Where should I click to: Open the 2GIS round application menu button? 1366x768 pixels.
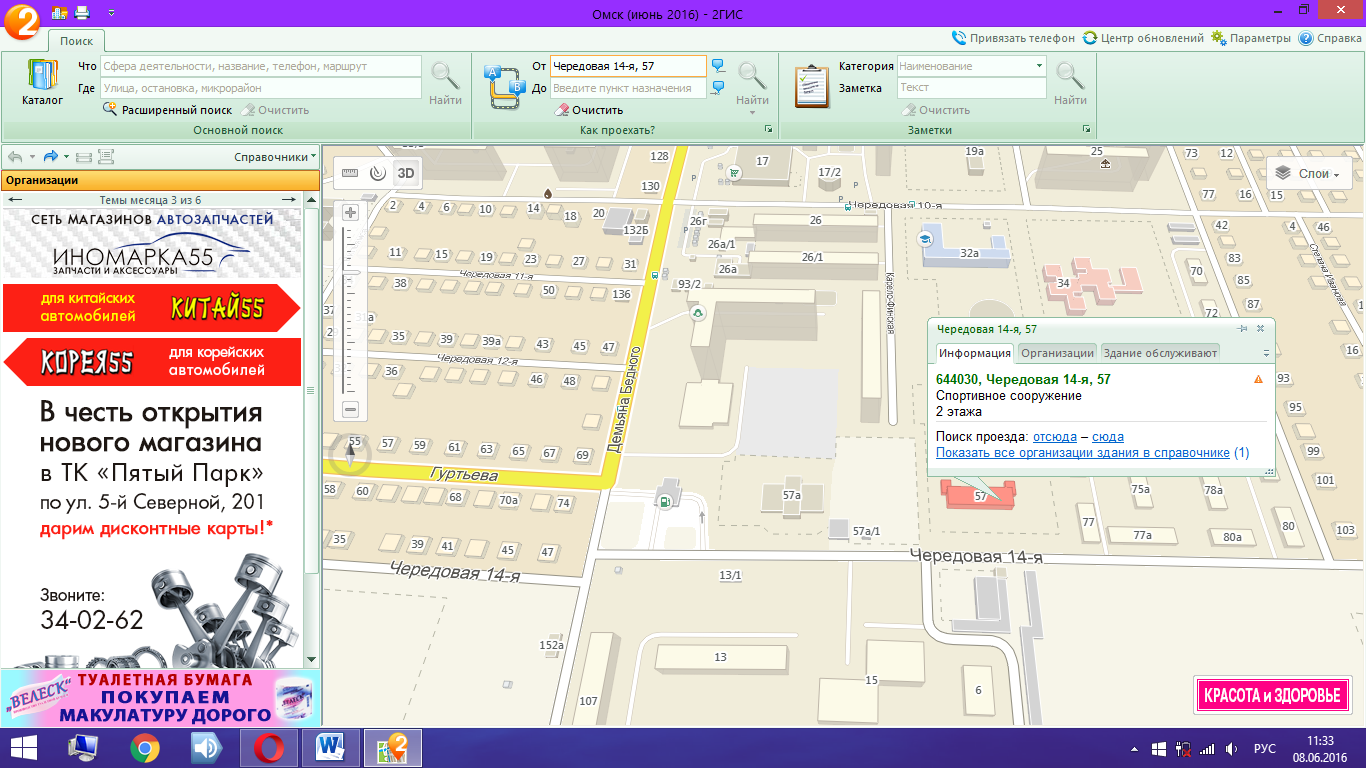20,20
